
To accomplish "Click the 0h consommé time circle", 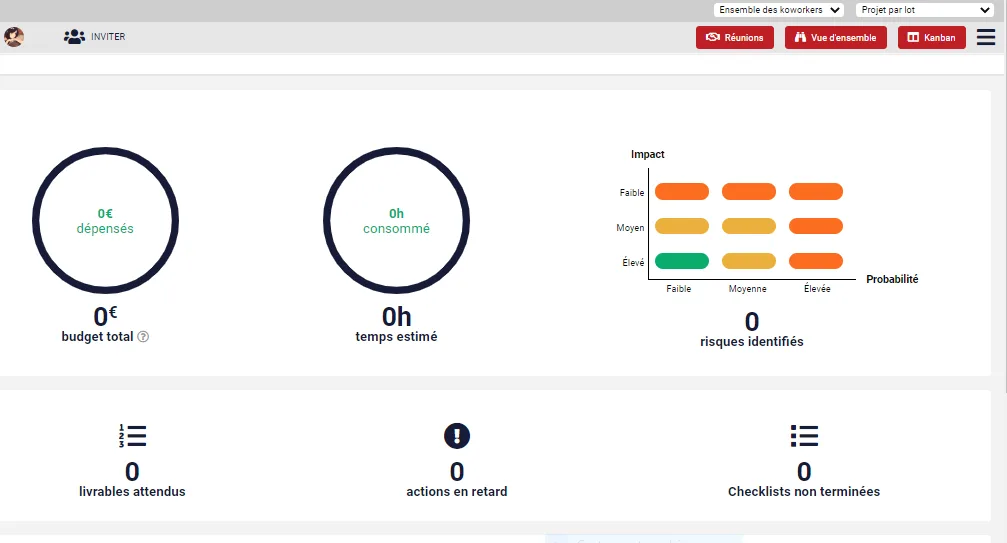I will click(x=396, y=220).
